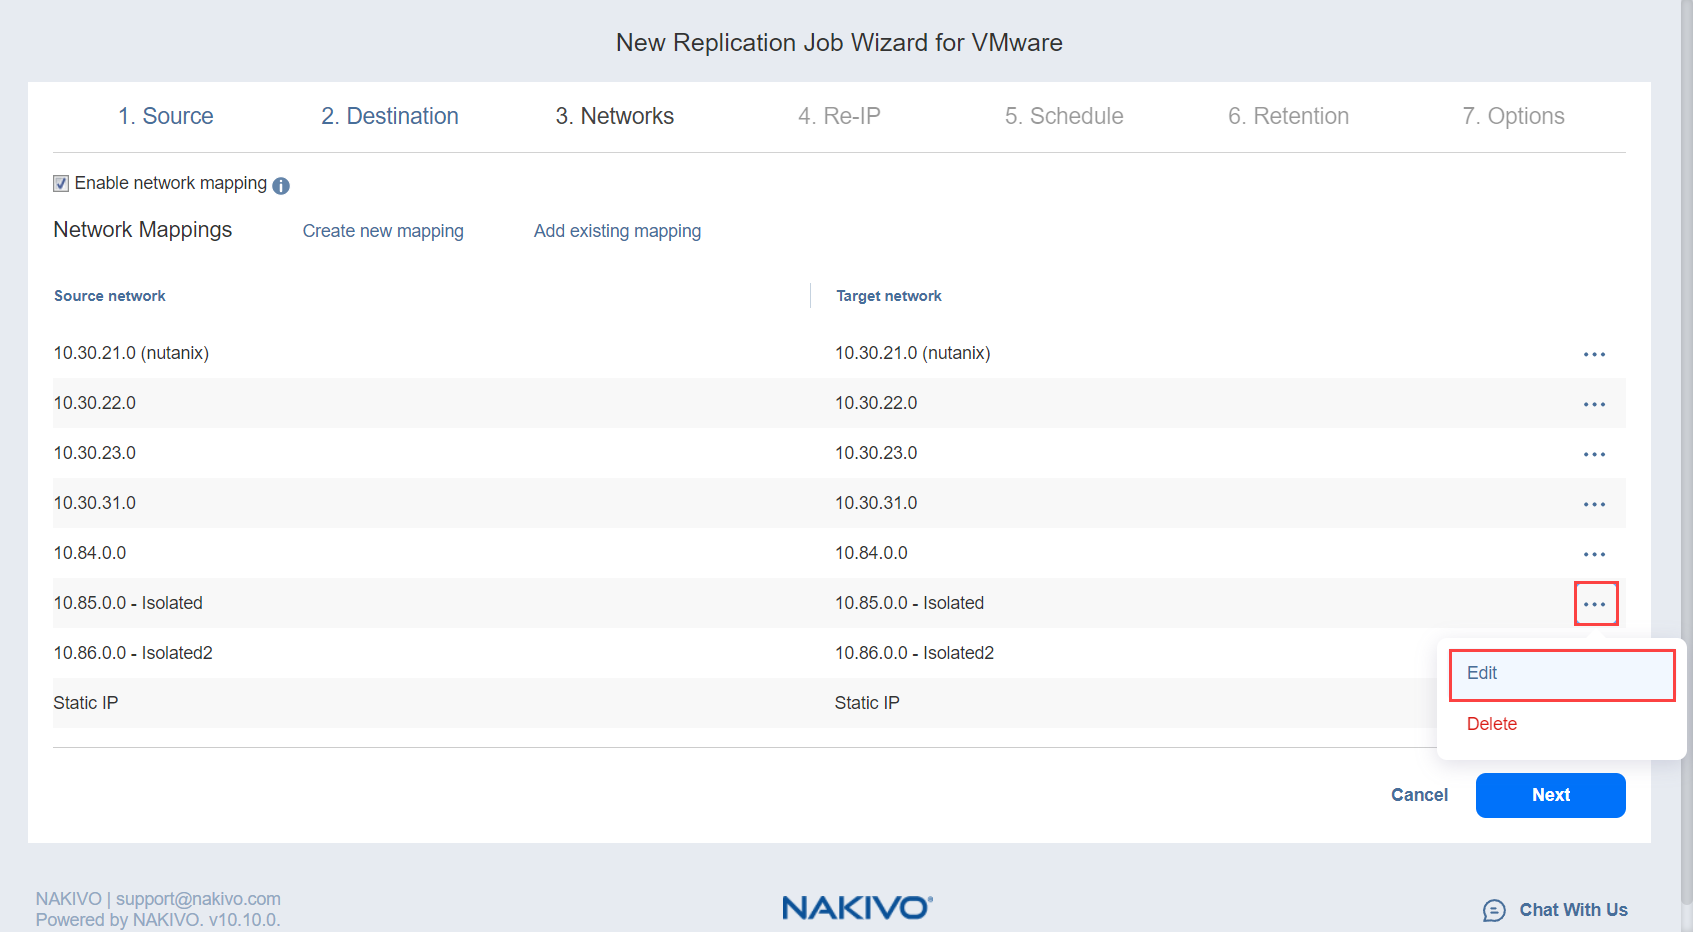Click Create new mapping link
The width and height of the screenshot is (1693, 932).
pyautogui.click(x=383, y=231)
